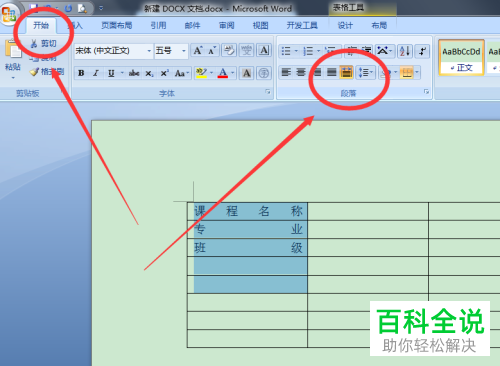Toggle bold formatting
Screen dimensions: 500x366
(x=81, y=73)
